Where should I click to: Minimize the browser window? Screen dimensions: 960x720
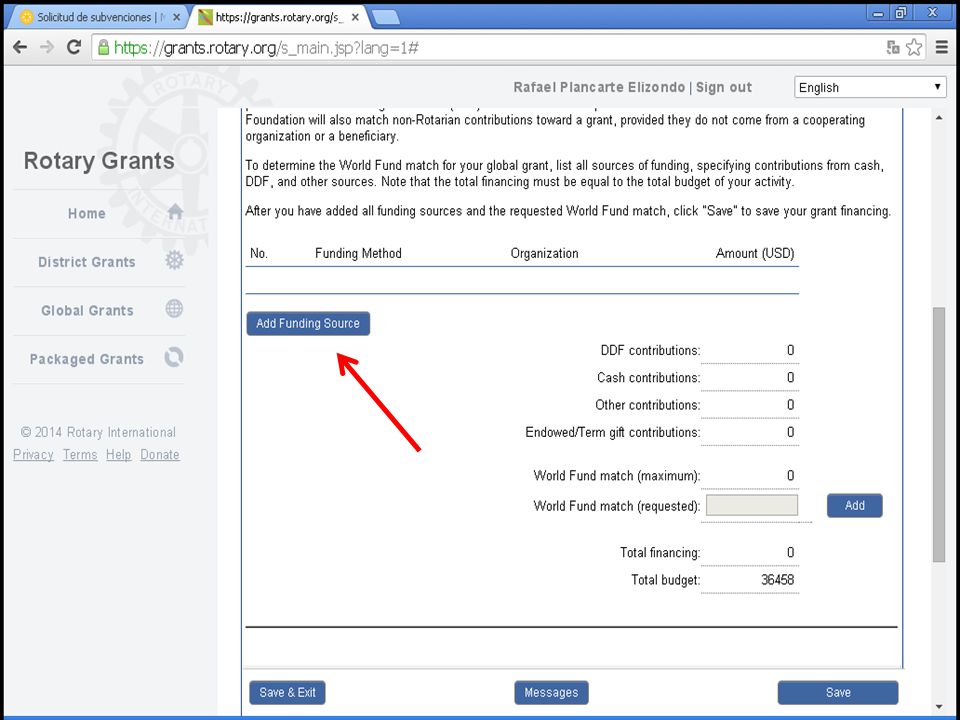pyautogui.click(x=878, y=13)
